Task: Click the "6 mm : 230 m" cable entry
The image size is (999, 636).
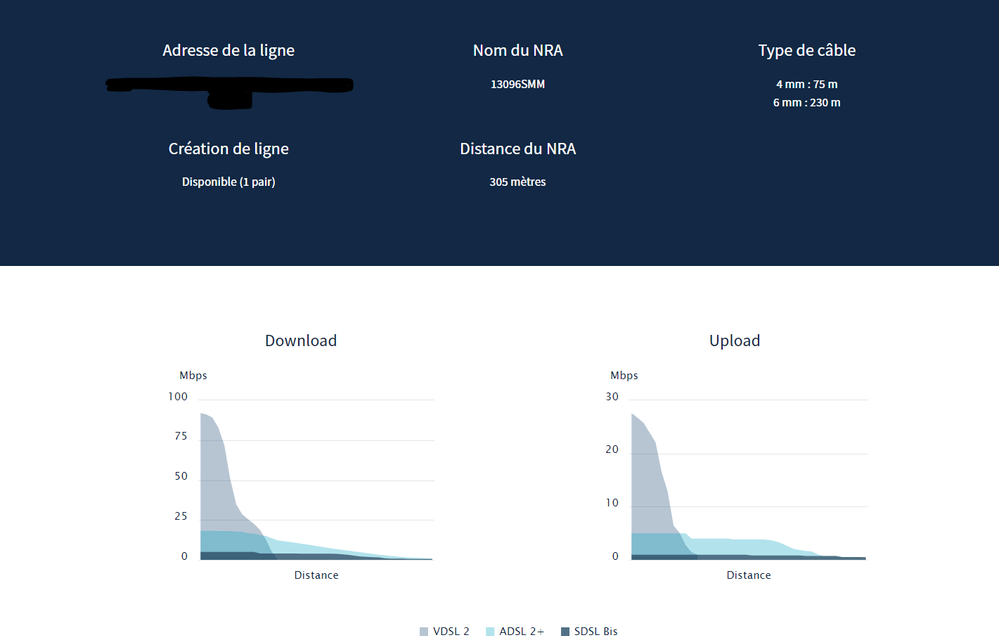Action: pos(806,103)
